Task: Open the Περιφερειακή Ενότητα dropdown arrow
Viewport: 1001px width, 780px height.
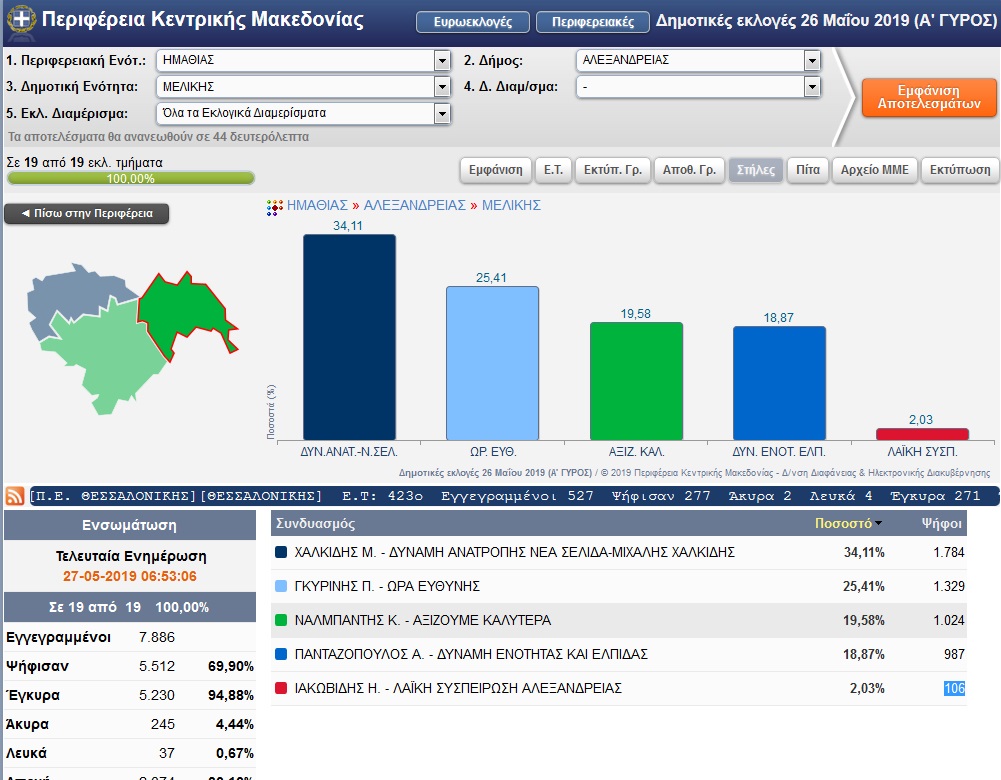Action: click(x=442, y=61)
